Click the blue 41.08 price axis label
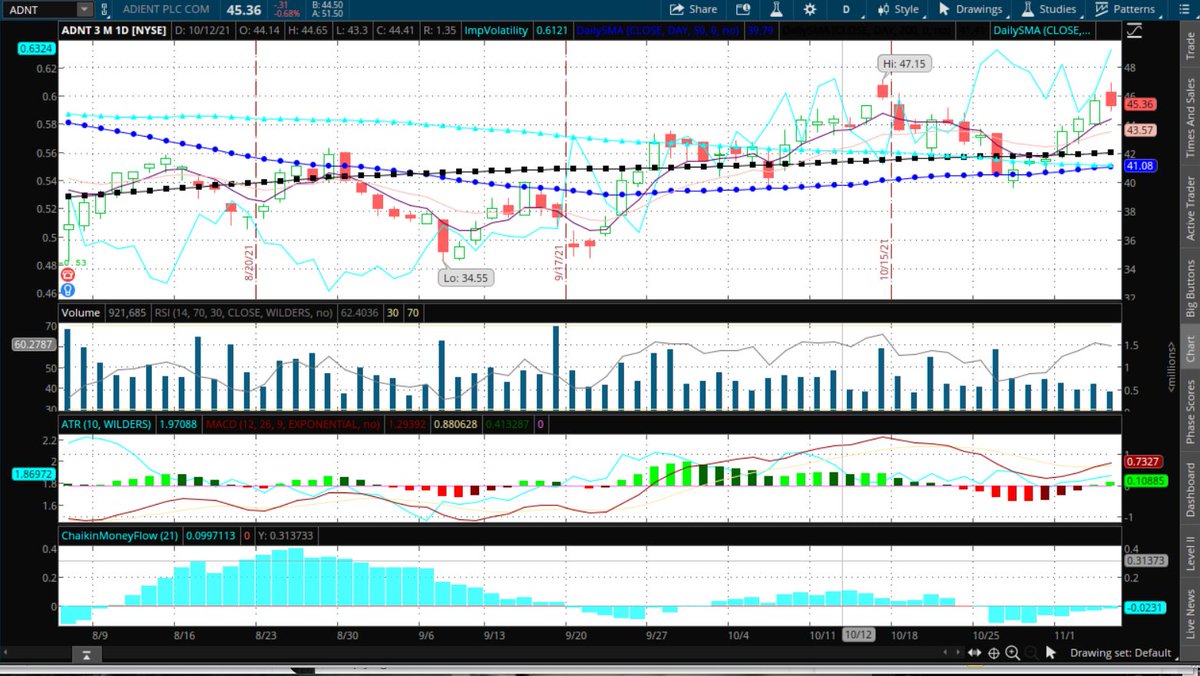The height and width of the screenshot is (676, 1200). [x=1140, y=166]
